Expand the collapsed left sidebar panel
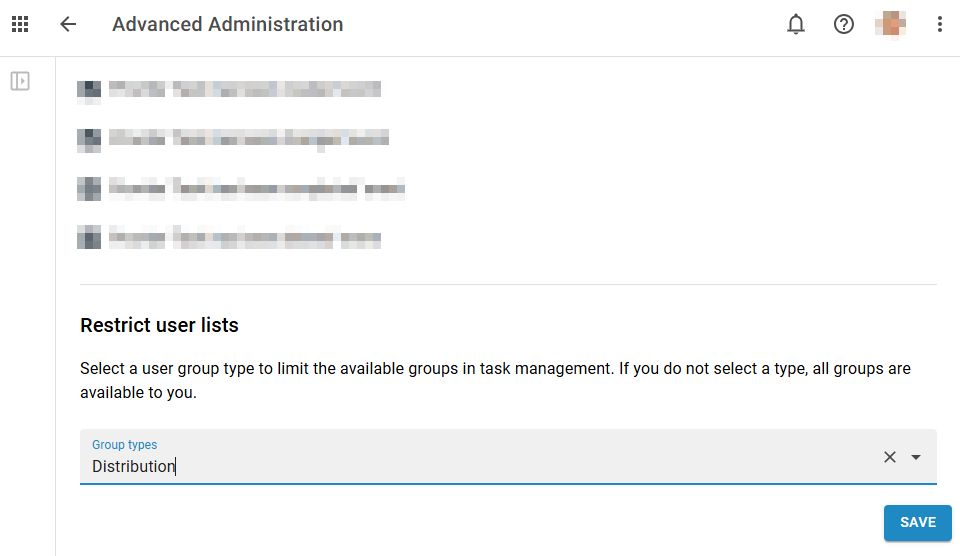The height and width of the screenshot is (556, 960). tap(20, 81)
